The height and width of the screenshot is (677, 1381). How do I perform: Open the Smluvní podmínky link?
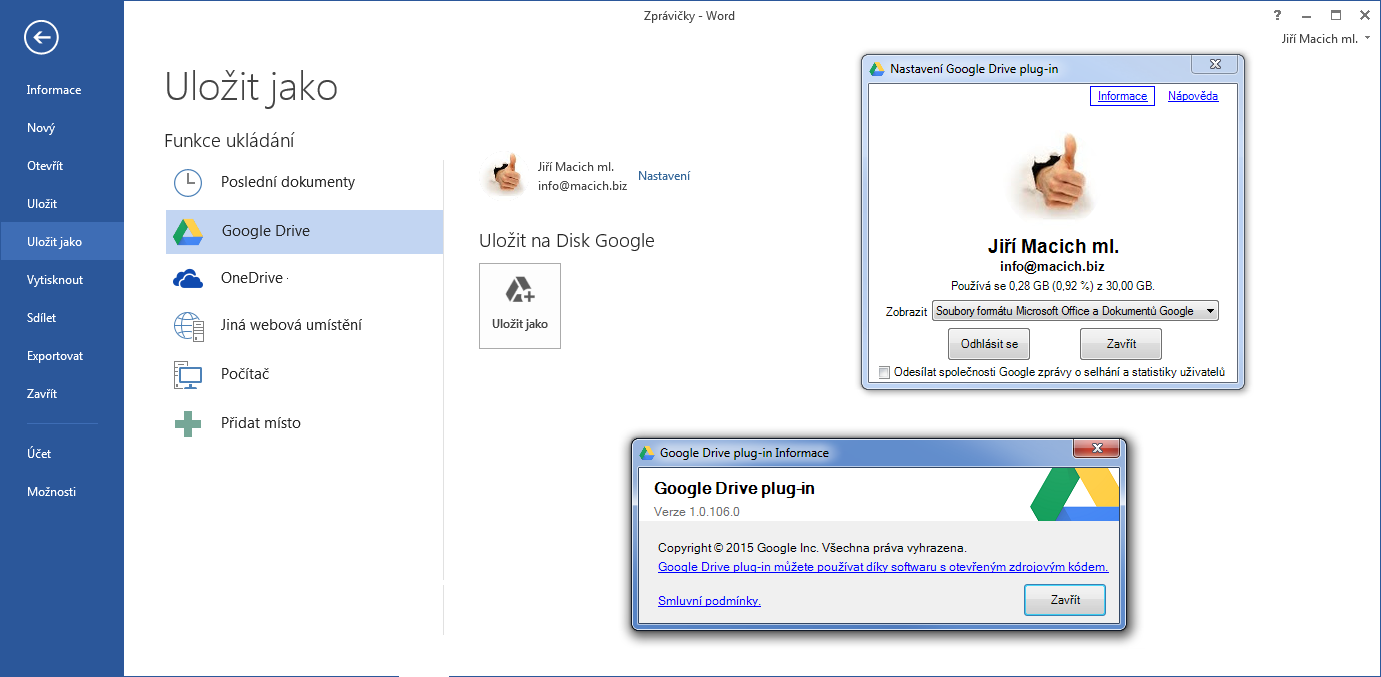pyautogui.click(x=708, y=600)
